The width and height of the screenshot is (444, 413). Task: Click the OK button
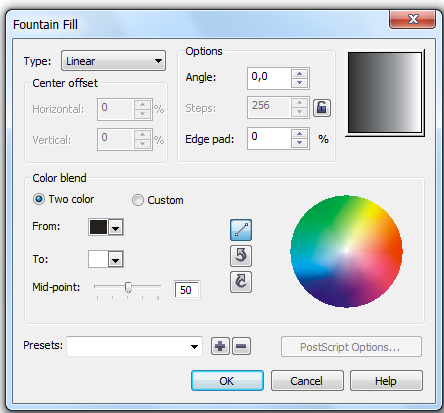click(227, 381)
